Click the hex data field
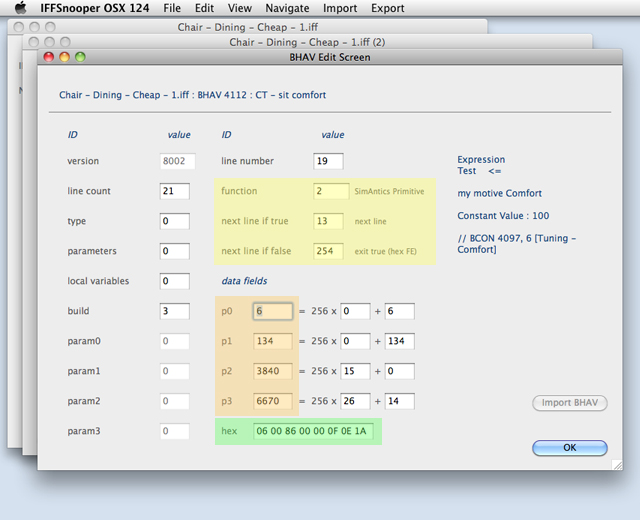Viewport: 640px width, 520px height. coord(312,432)
